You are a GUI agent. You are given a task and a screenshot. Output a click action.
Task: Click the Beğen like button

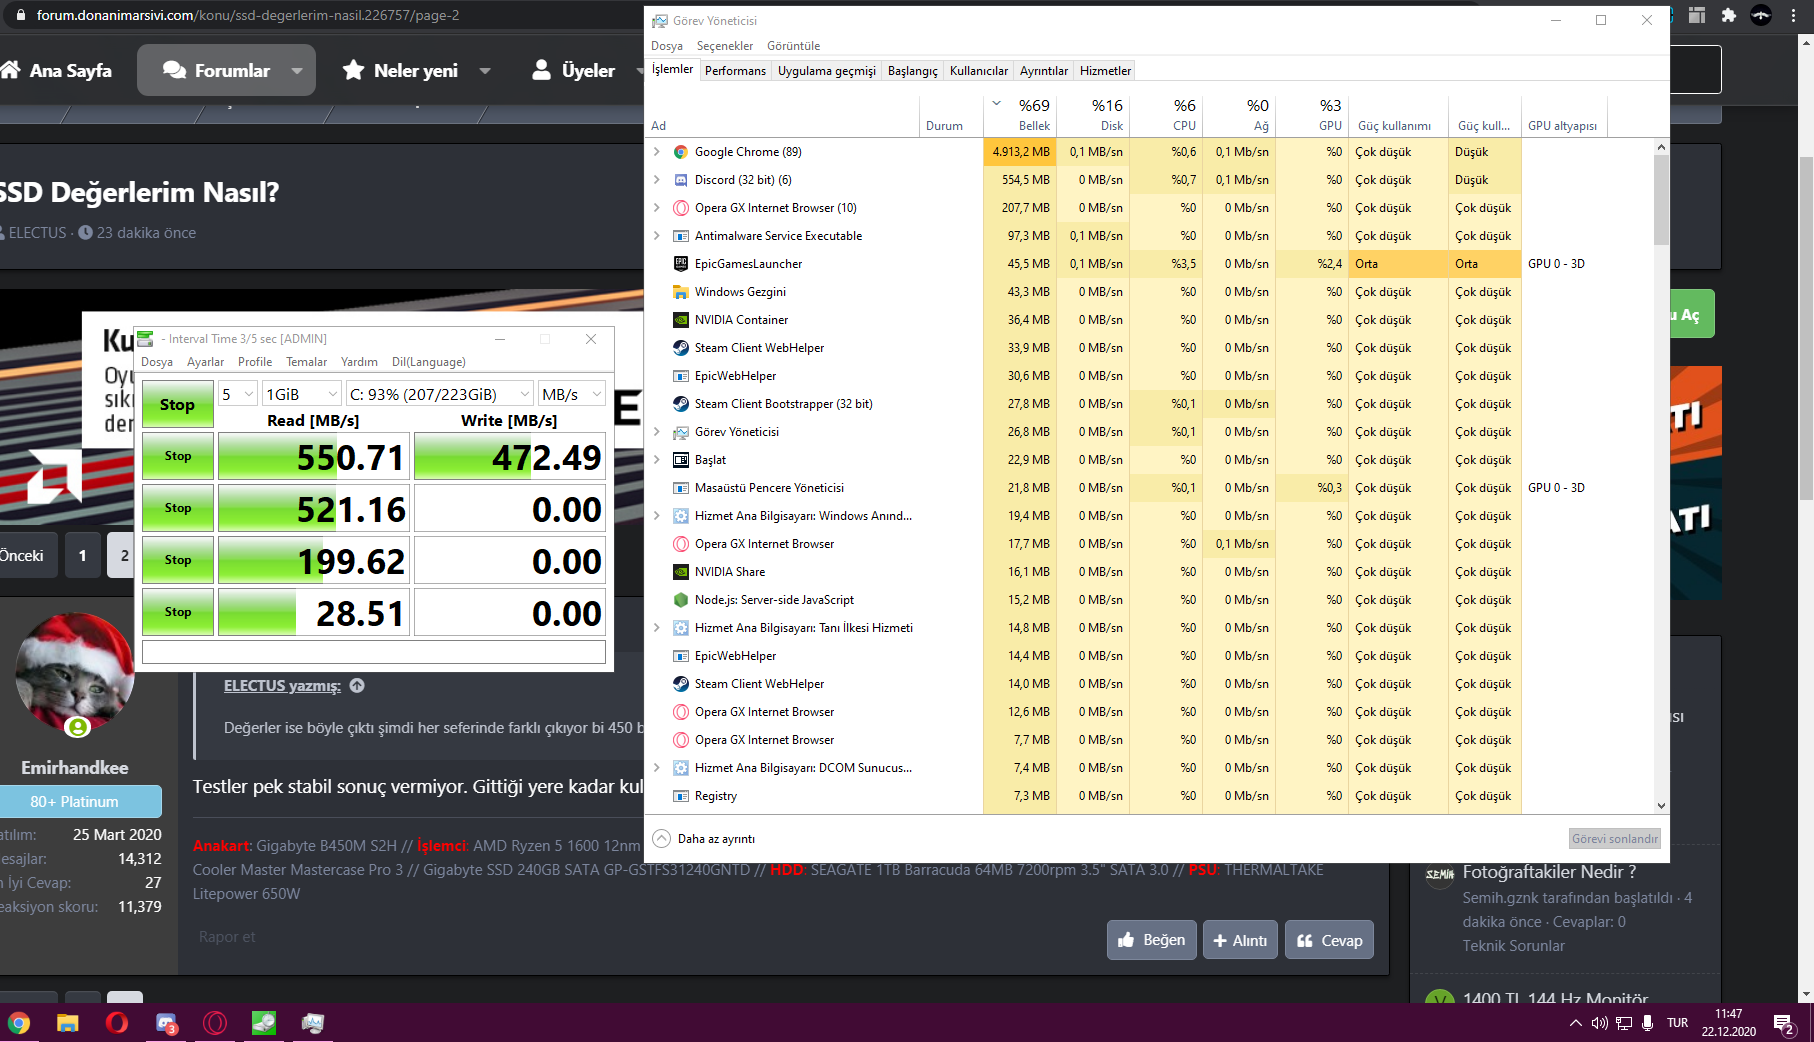pos(1152,940)
